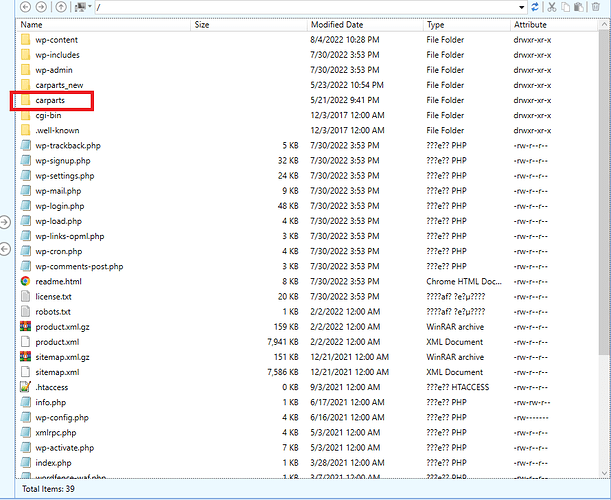Select xmlrpc.php file name

tap(56, 433)
